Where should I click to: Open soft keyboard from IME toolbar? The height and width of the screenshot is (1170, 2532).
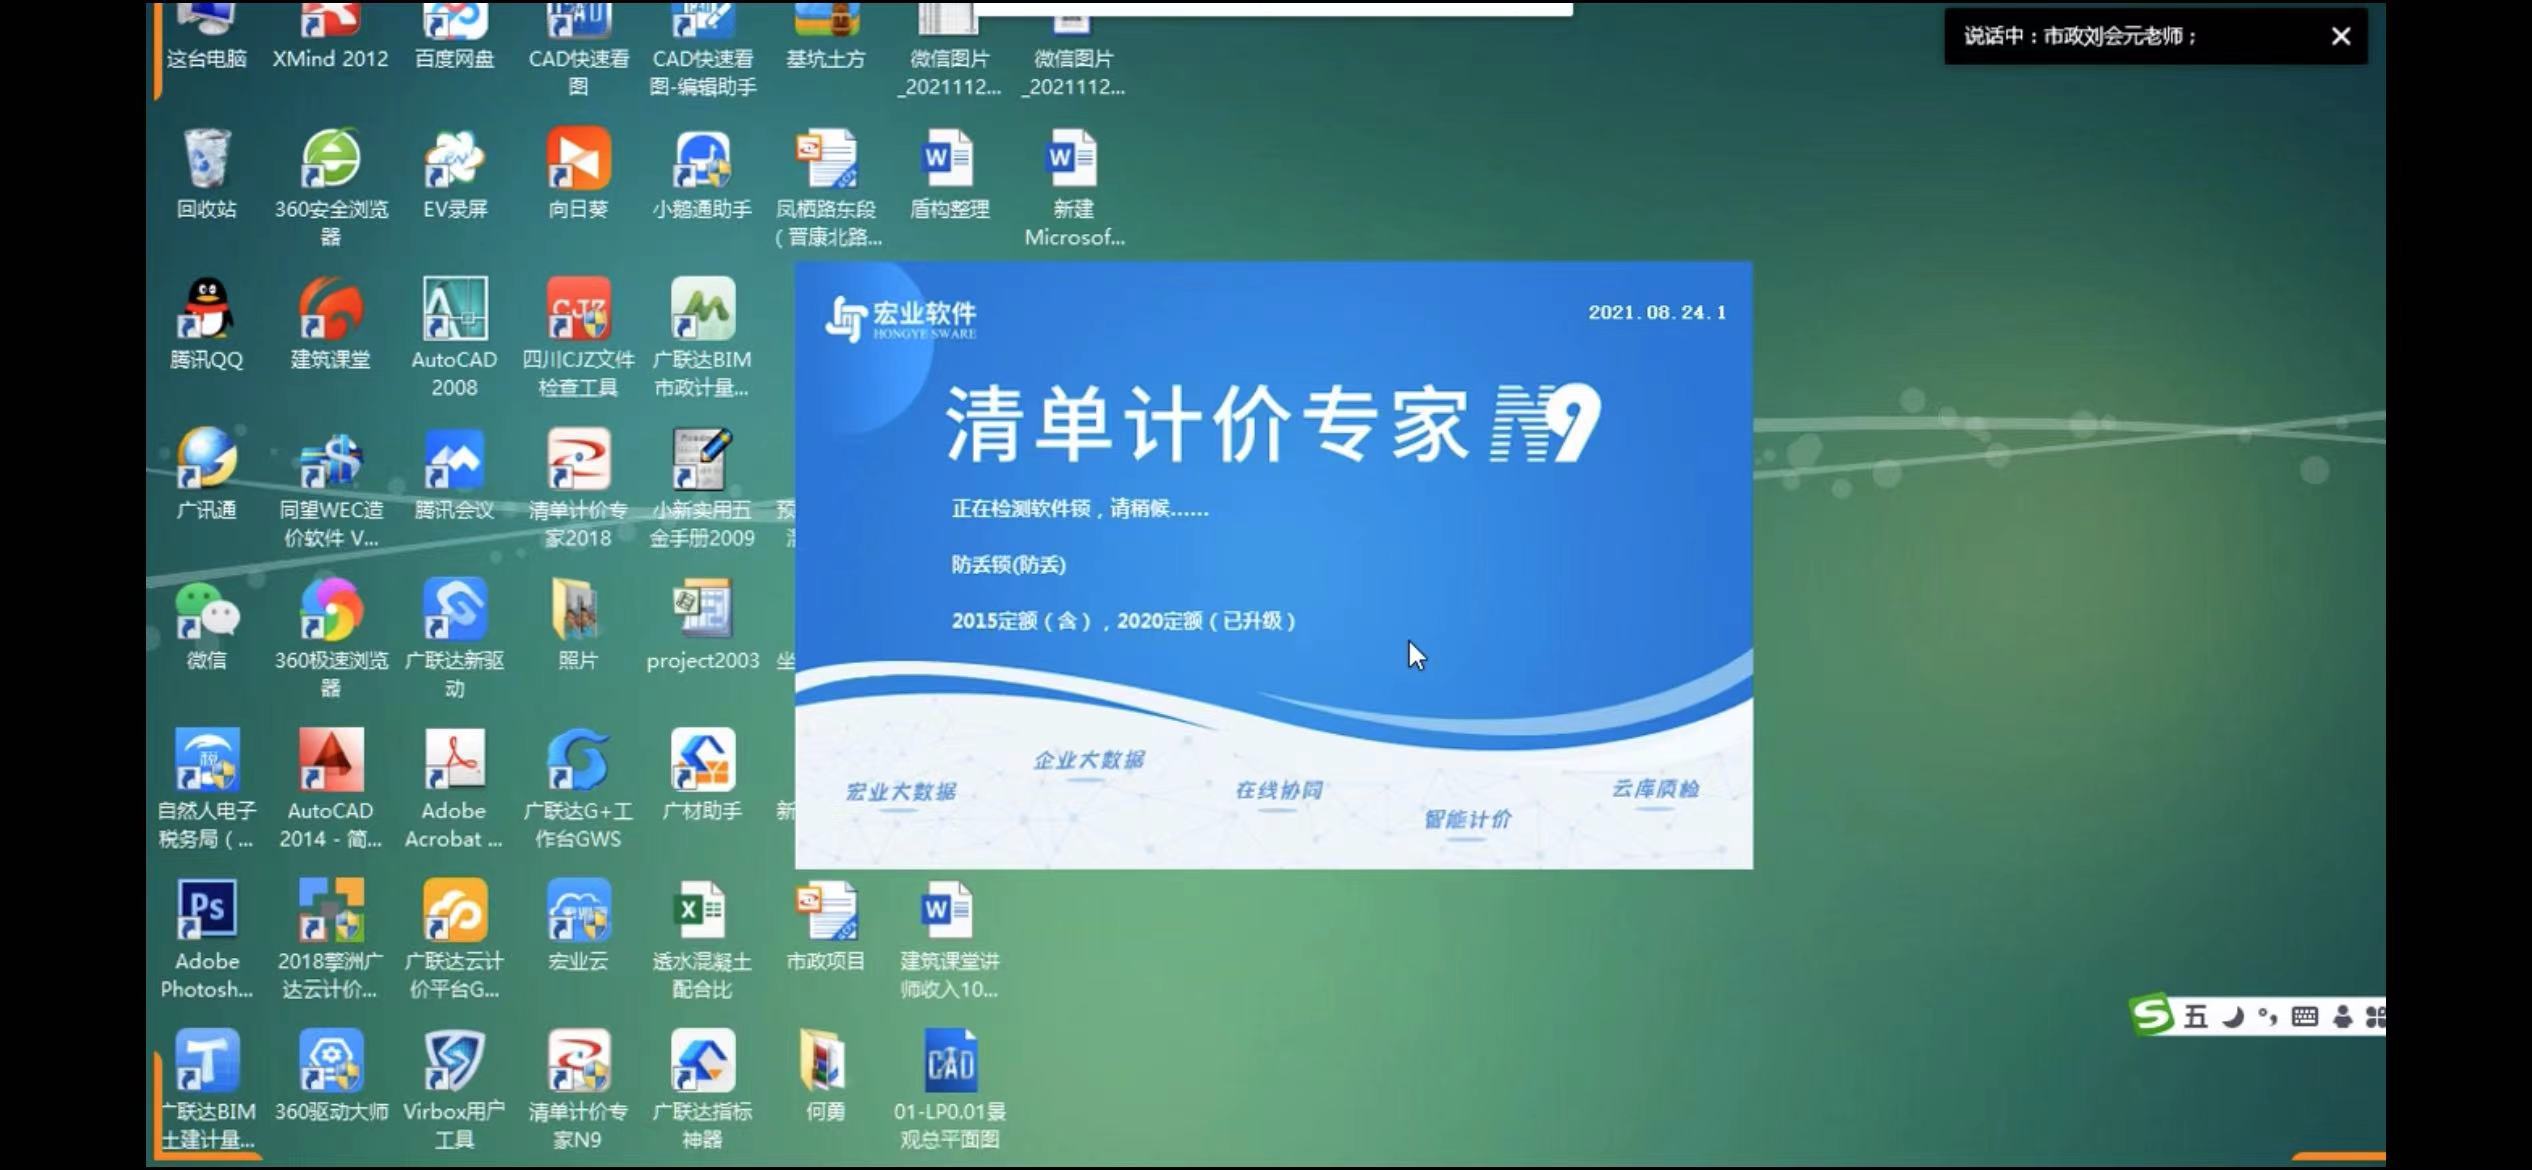(x=2304, y=1017)
